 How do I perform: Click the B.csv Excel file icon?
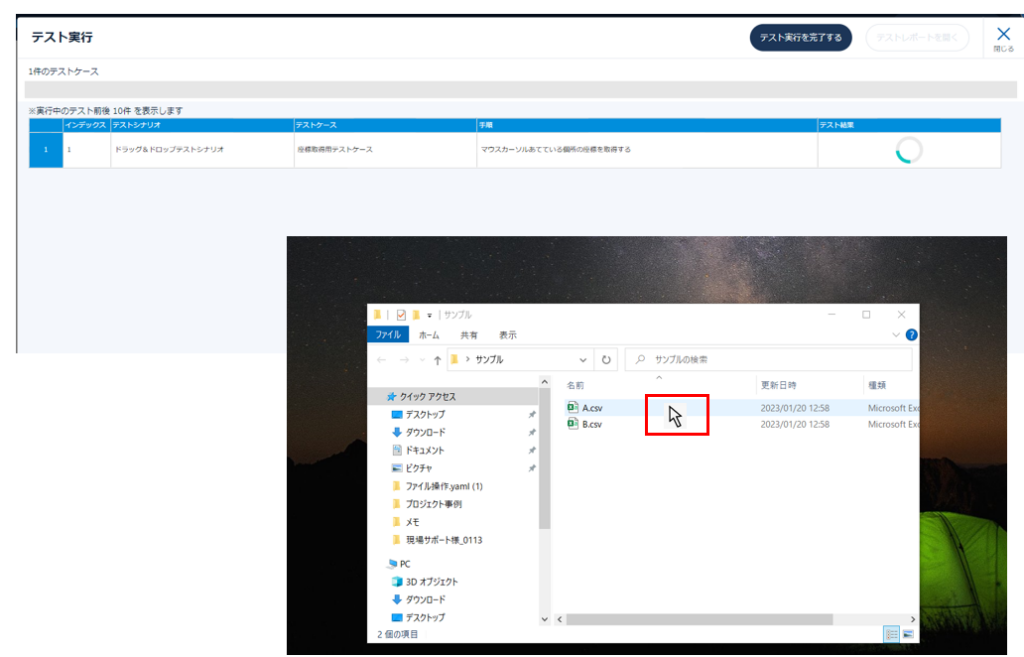pos(573,424)
